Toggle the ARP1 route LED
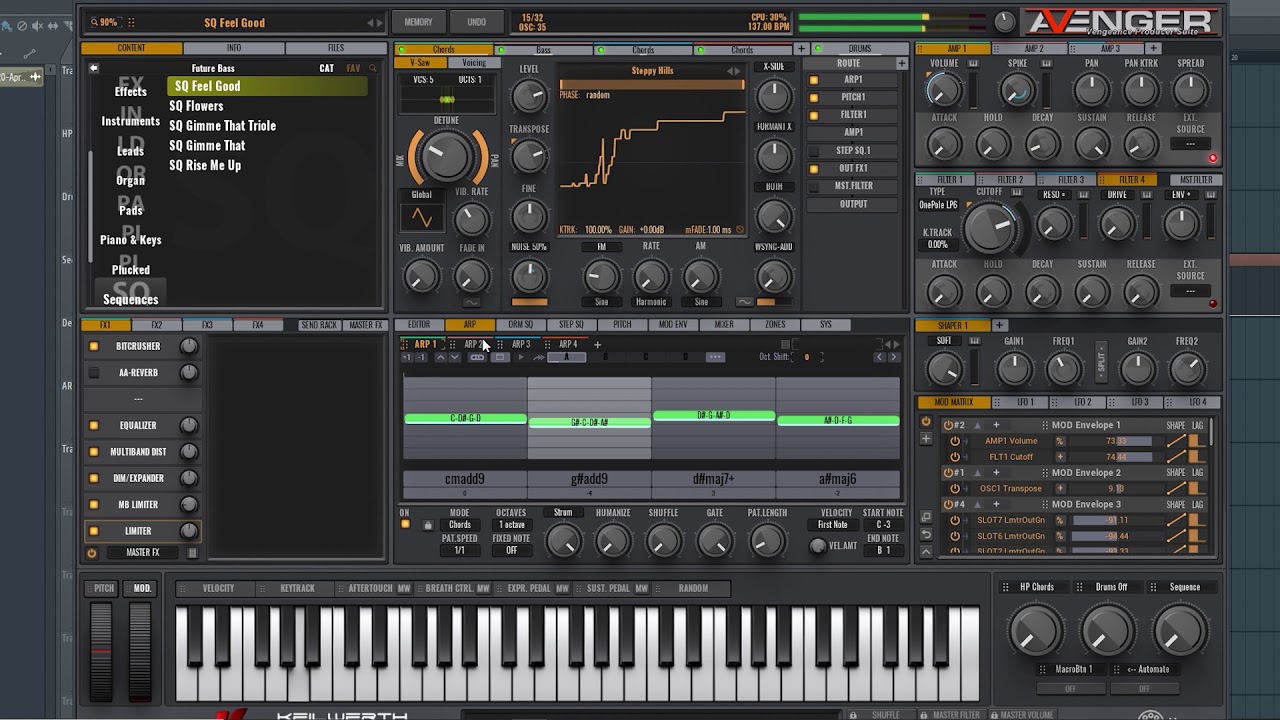 814,80
